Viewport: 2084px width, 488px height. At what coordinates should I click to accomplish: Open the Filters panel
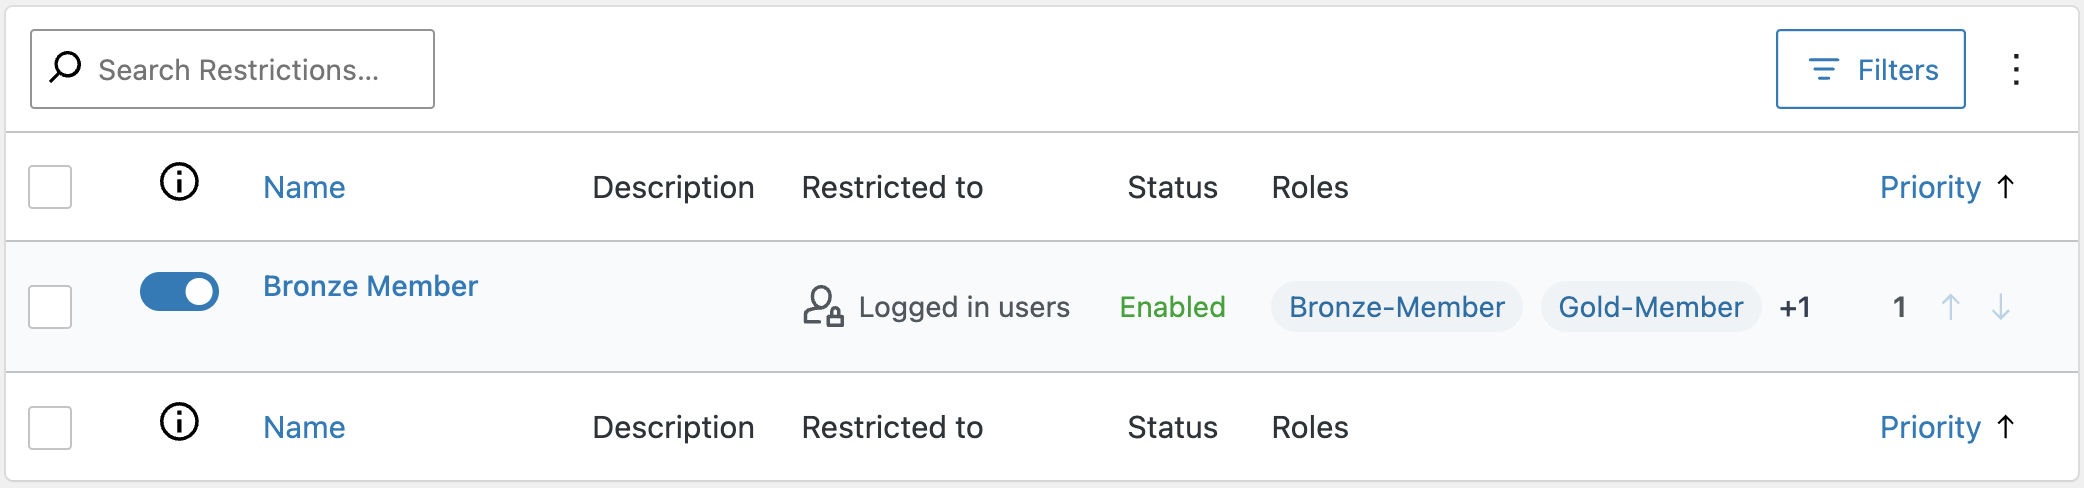(x=1870, y=69)
